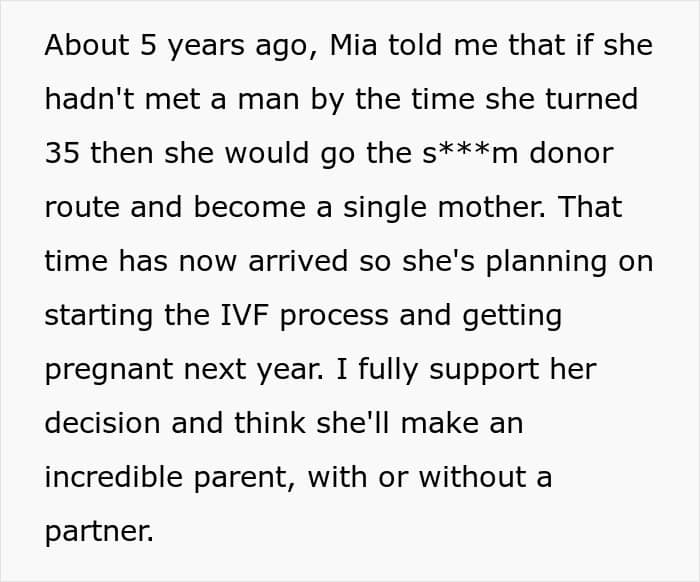Click the word "IVF"
Screen dimensions: 700x582
(x=245, y=315)
